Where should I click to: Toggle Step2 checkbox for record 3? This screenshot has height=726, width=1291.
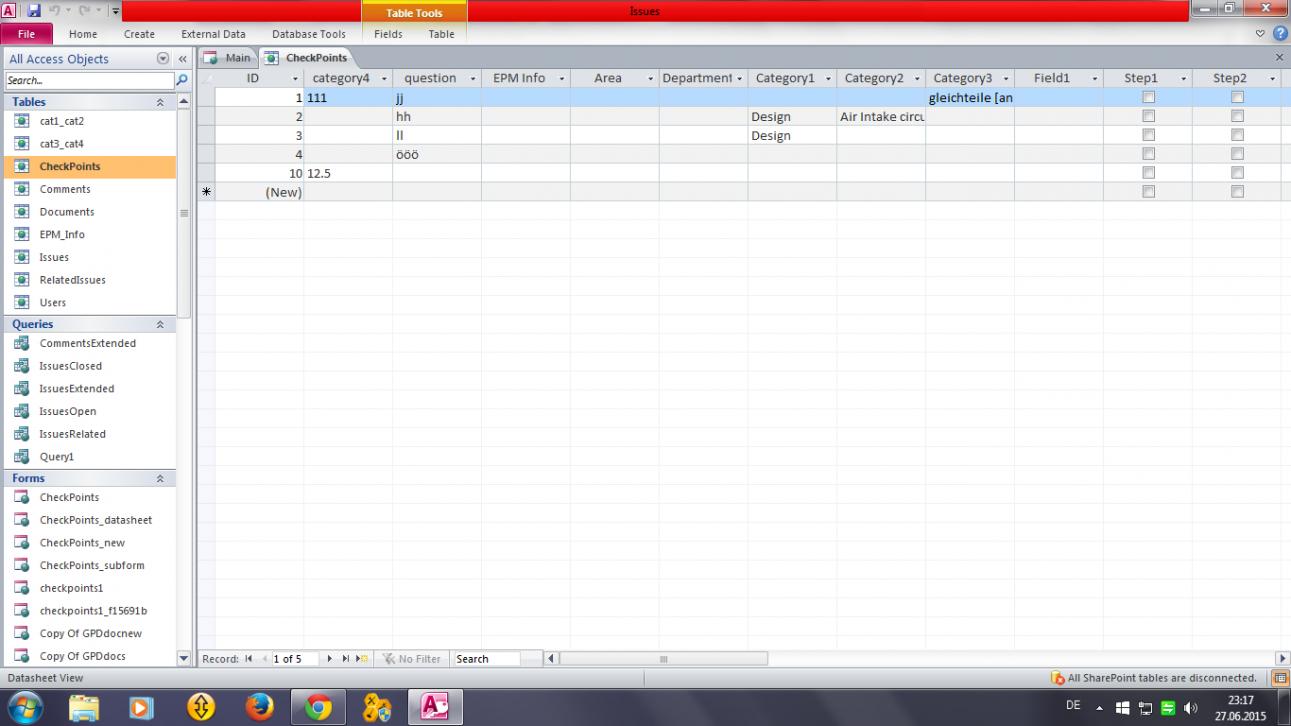click(1237, 136)
